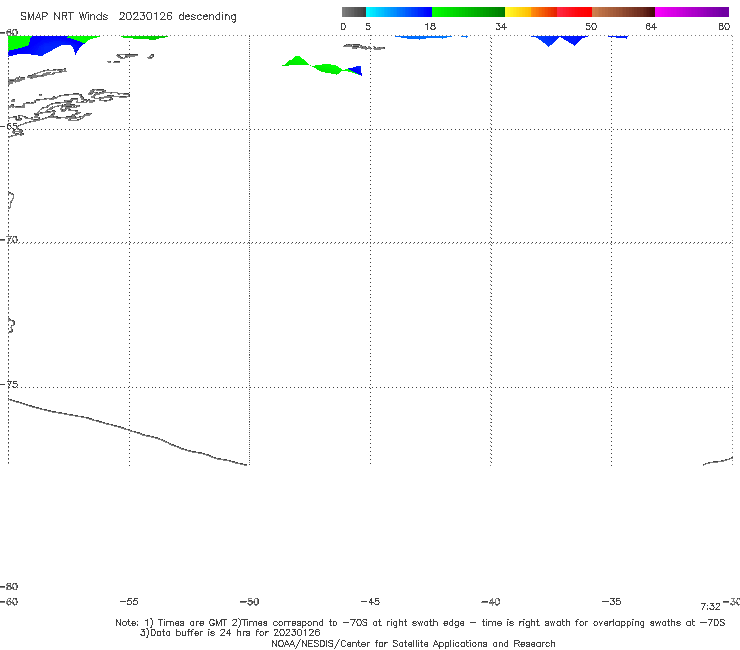
Task: Click the 'Note: 1) Times are GMT' line
Action: (420, 623)
